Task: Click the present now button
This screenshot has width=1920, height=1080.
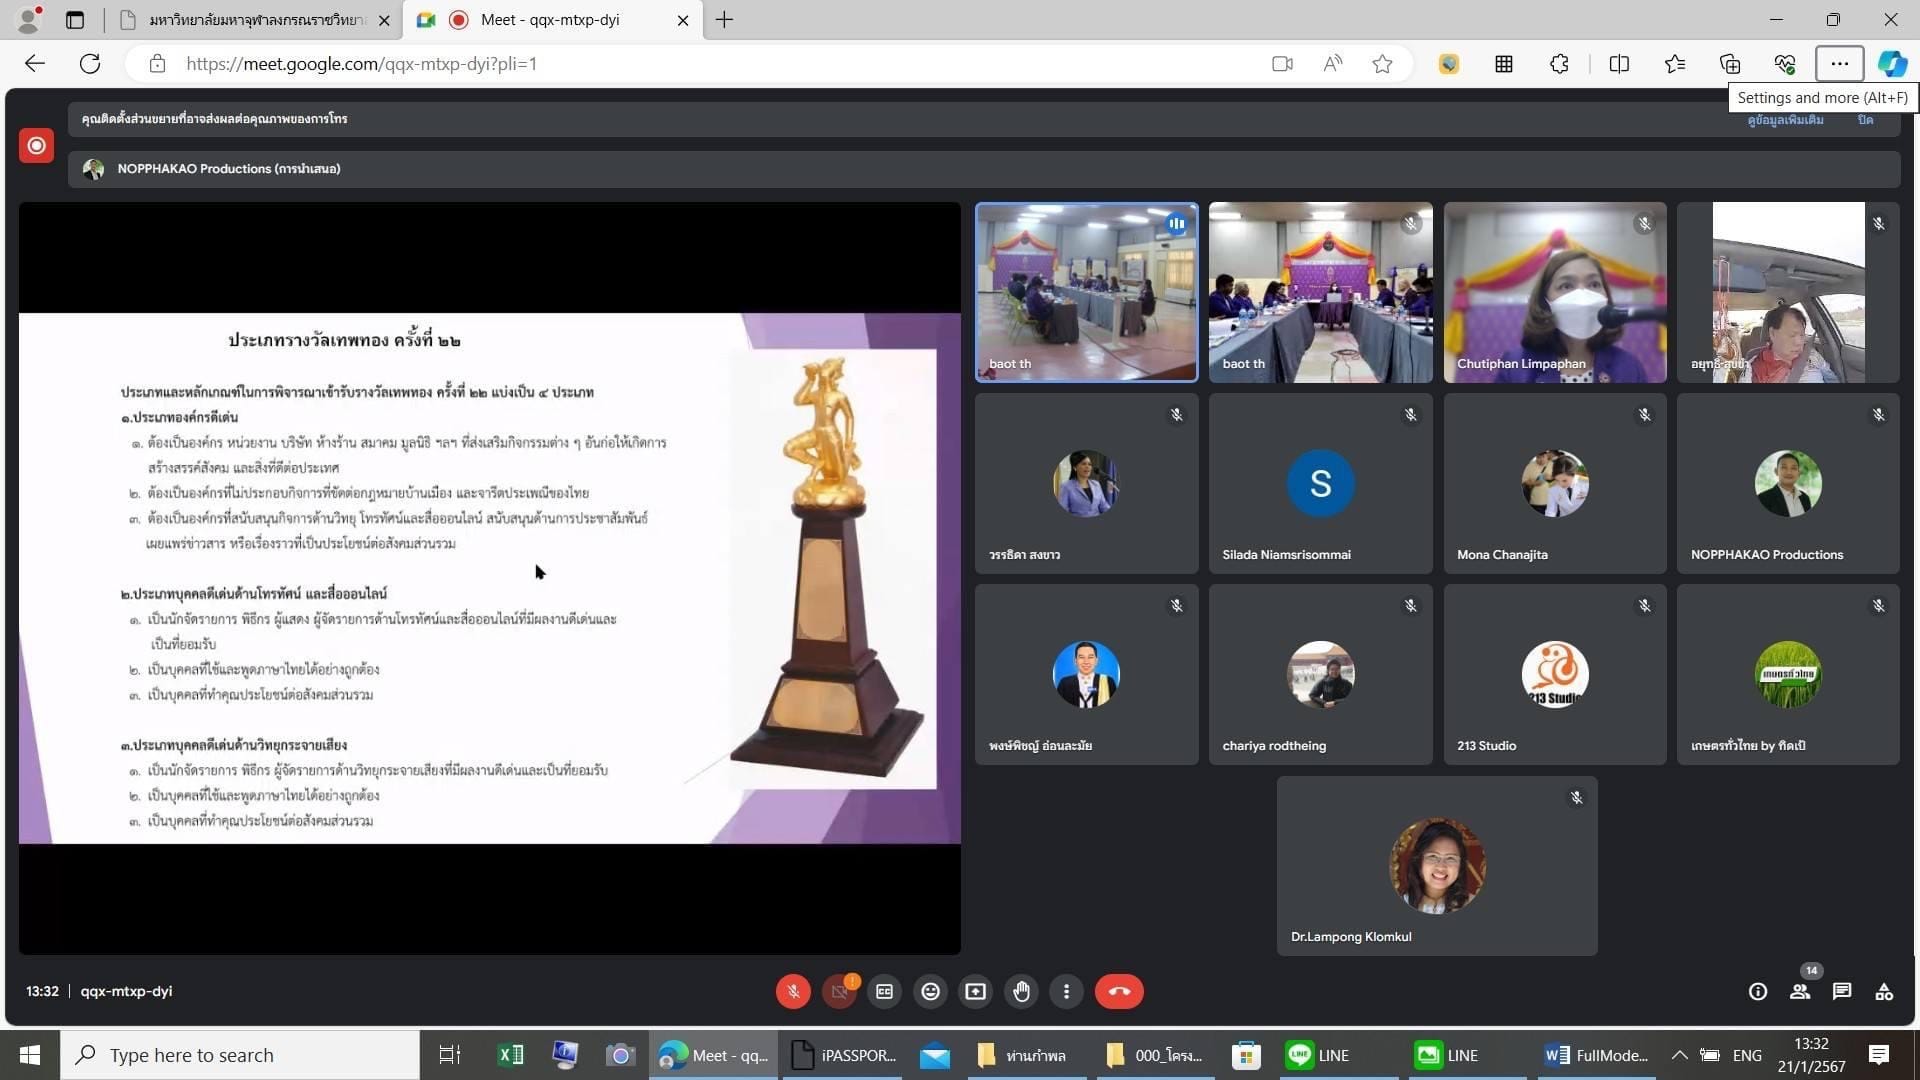Action: click(x=975, y=991)
